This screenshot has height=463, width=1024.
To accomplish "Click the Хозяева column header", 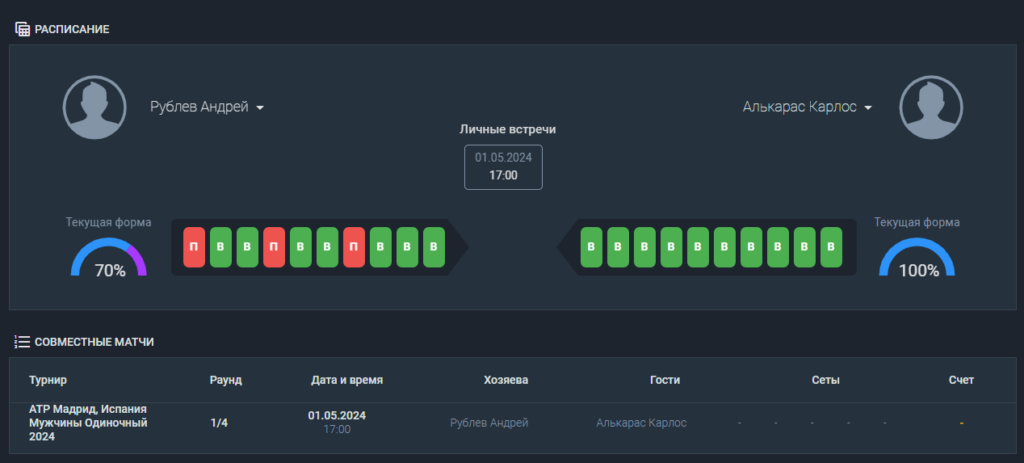I will [x=506, y=380].
